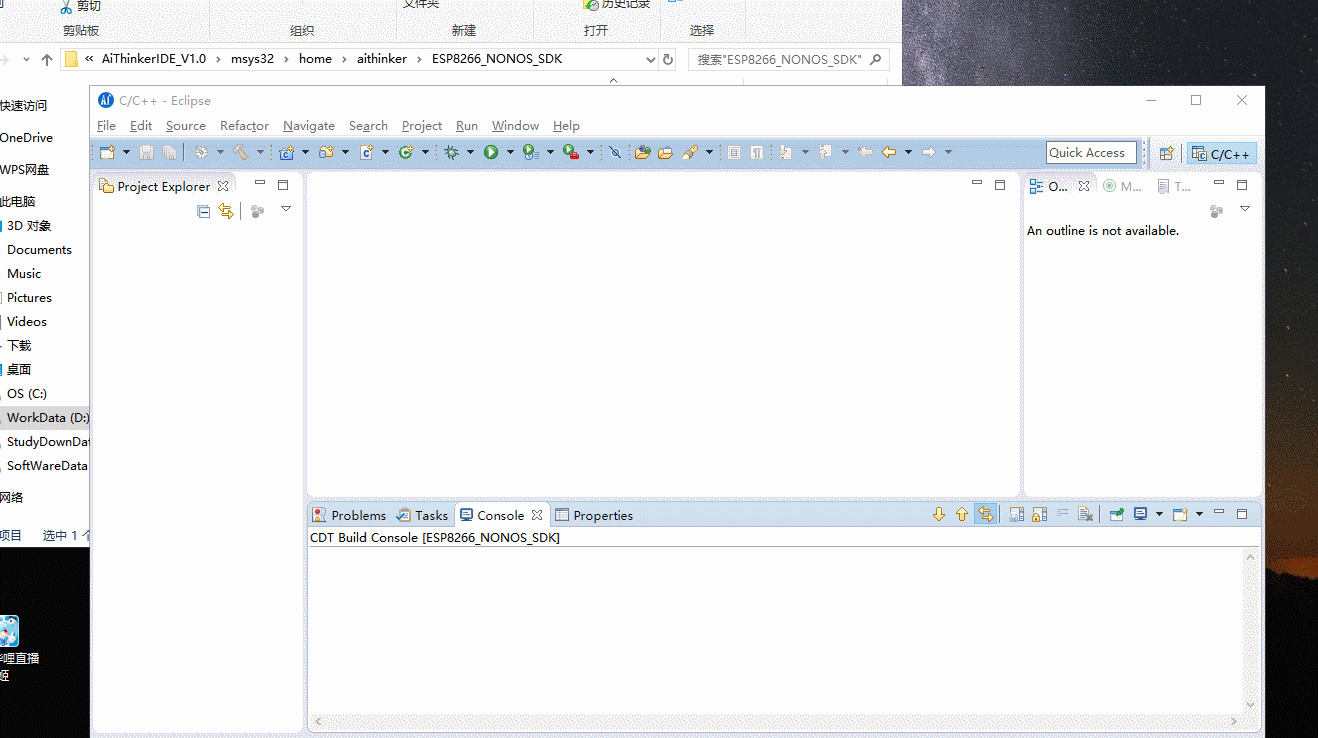Click the Profile launch icon
This screenshot has width=1318, height=738.
(x=531, y=152)
